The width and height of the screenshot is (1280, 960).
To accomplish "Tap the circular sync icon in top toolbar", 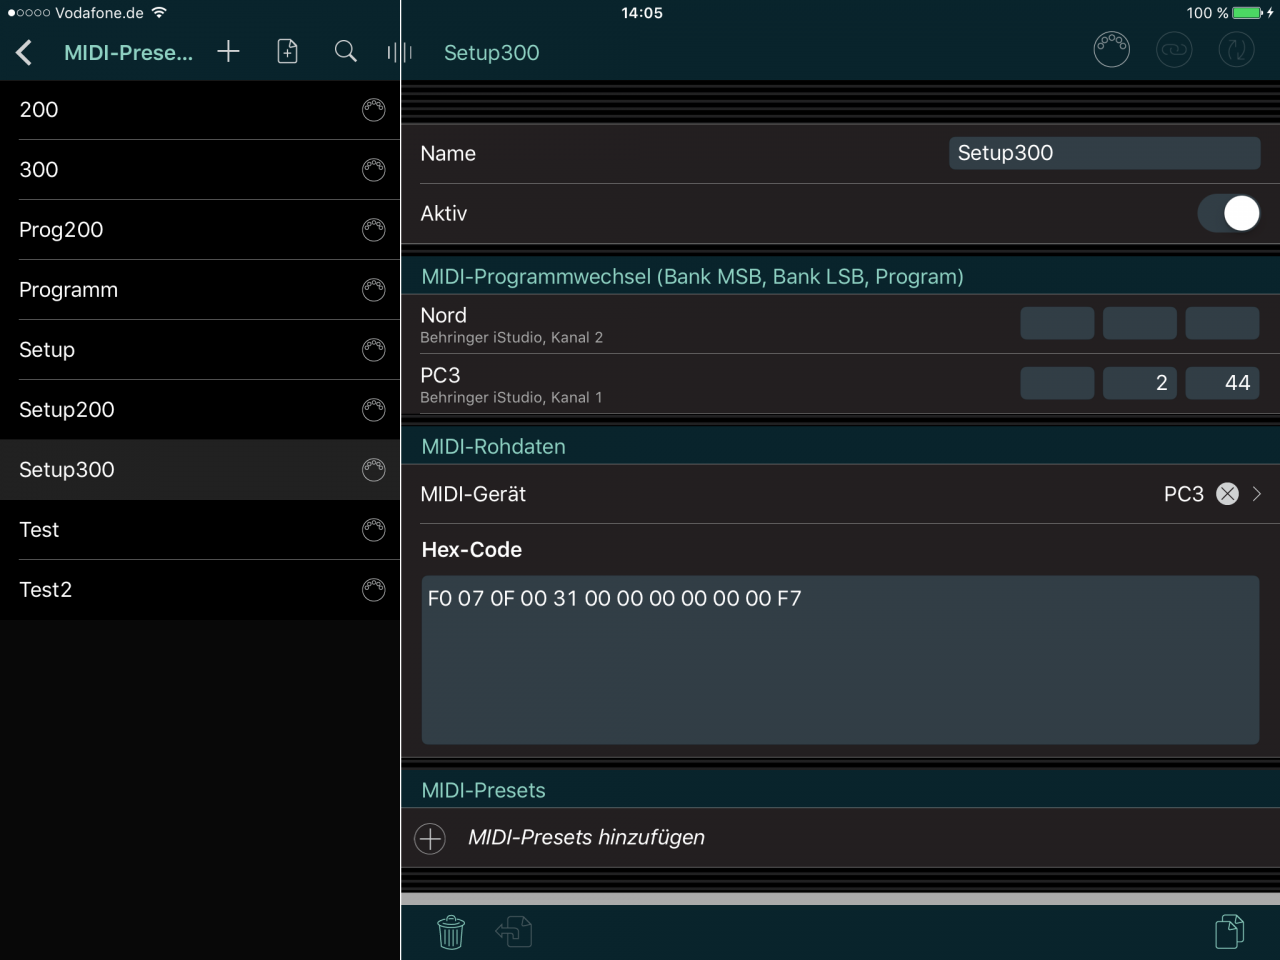I will tap(1236, 49).
